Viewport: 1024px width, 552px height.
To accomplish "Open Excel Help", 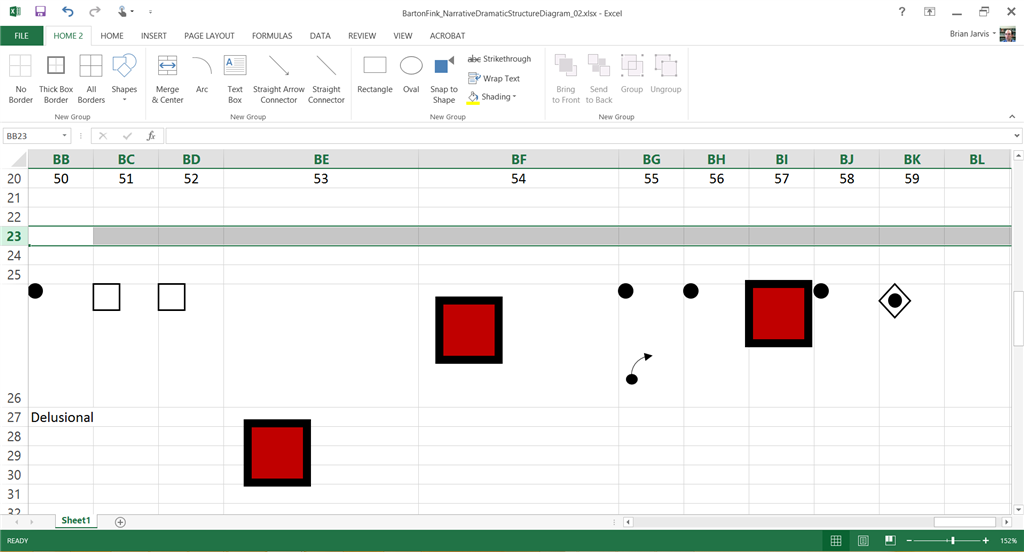I will coord(902,12).
